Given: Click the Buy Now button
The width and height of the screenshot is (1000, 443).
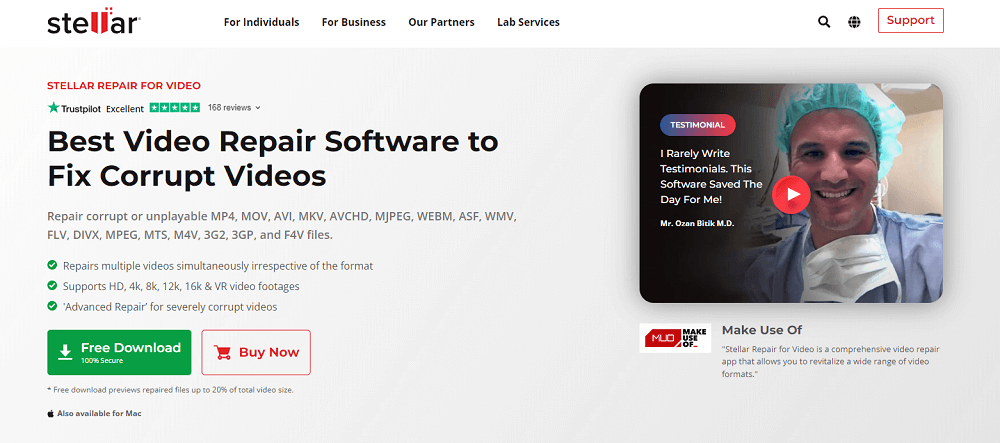Looking at the screenshot, I should point(256,352).
